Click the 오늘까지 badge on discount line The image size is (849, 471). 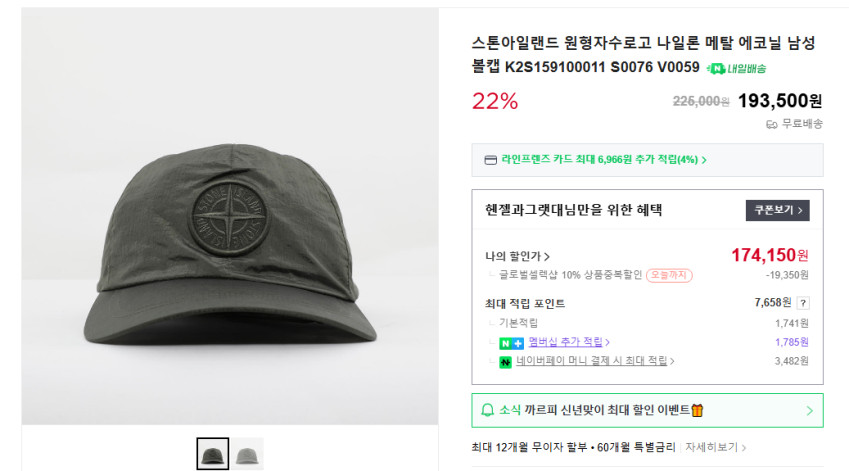tap(669, 275)
